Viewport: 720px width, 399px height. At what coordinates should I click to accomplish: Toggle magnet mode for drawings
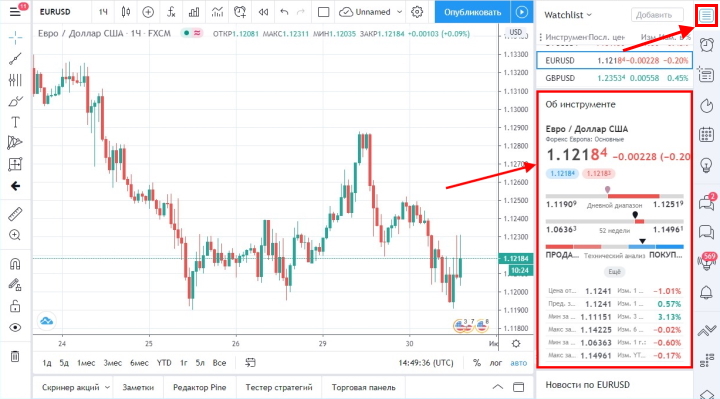click(15, 264)
